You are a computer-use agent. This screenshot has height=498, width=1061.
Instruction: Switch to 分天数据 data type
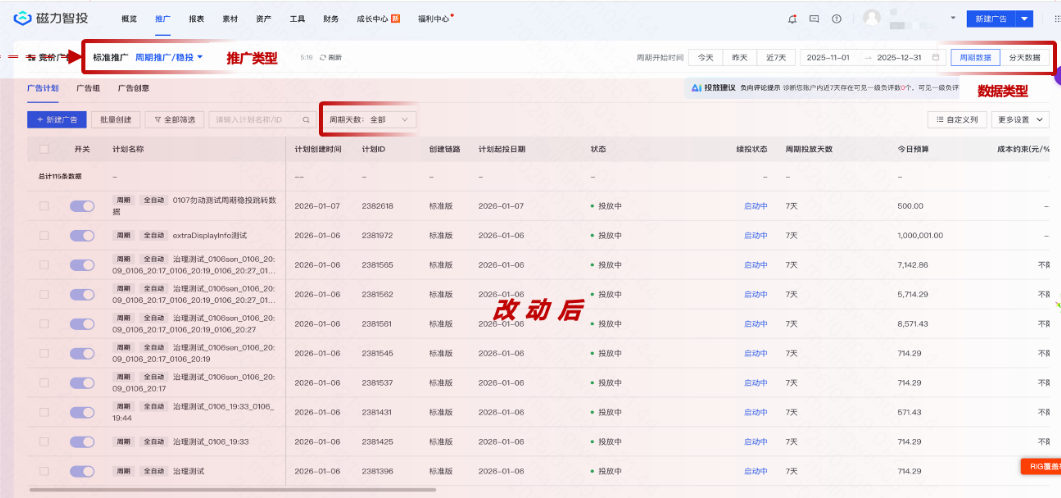click(1025, 58)
